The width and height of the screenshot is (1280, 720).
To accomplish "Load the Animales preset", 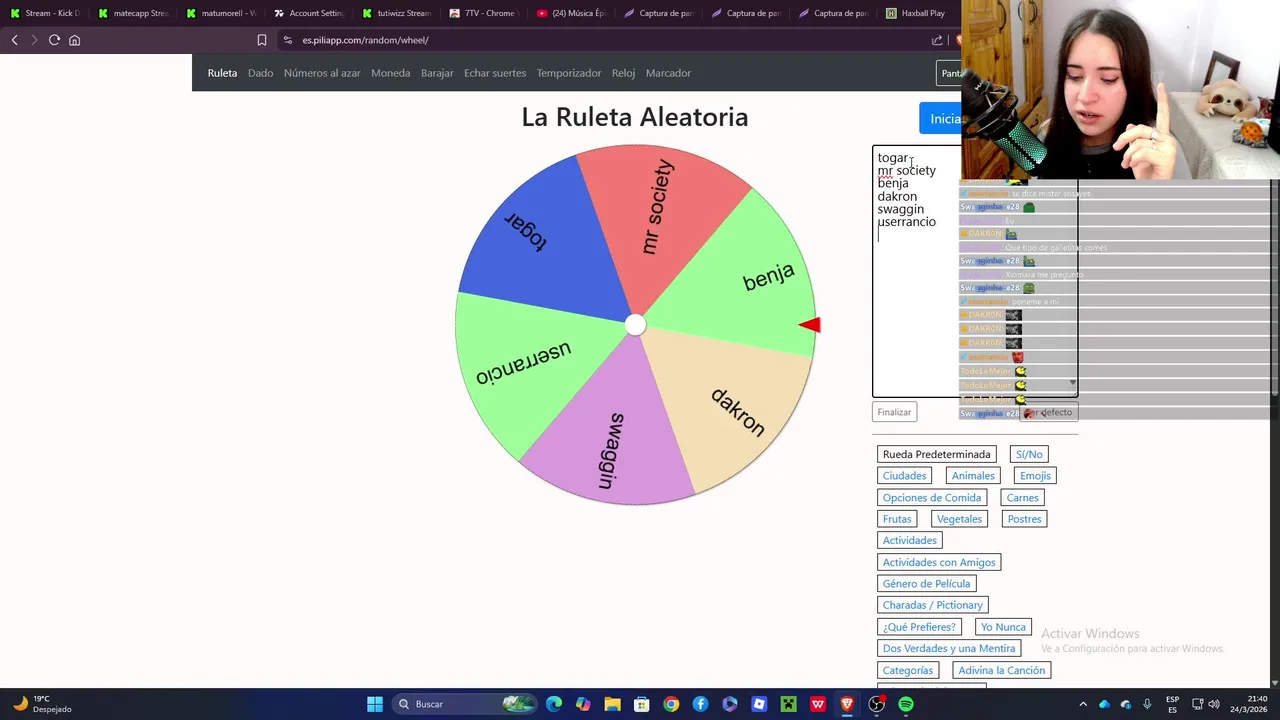I will coord(973,476).
